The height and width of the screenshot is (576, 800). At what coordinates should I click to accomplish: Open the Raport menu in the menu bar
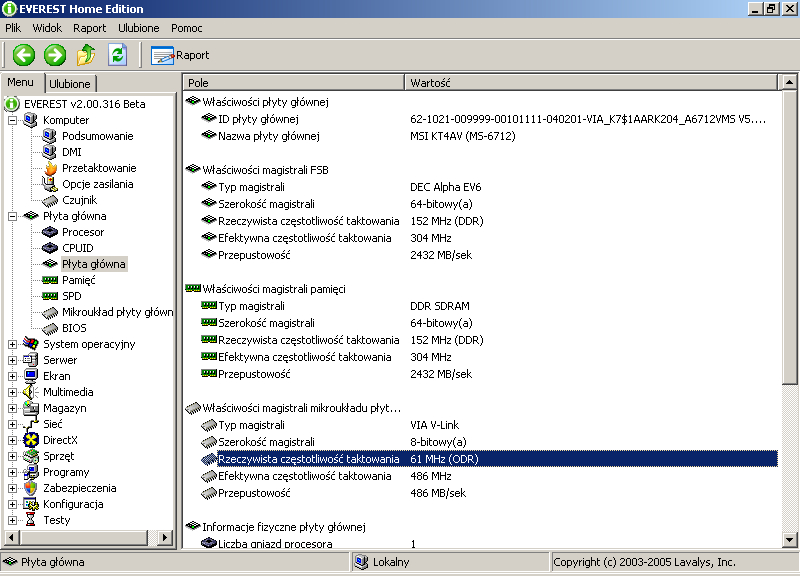click(89, 28)
